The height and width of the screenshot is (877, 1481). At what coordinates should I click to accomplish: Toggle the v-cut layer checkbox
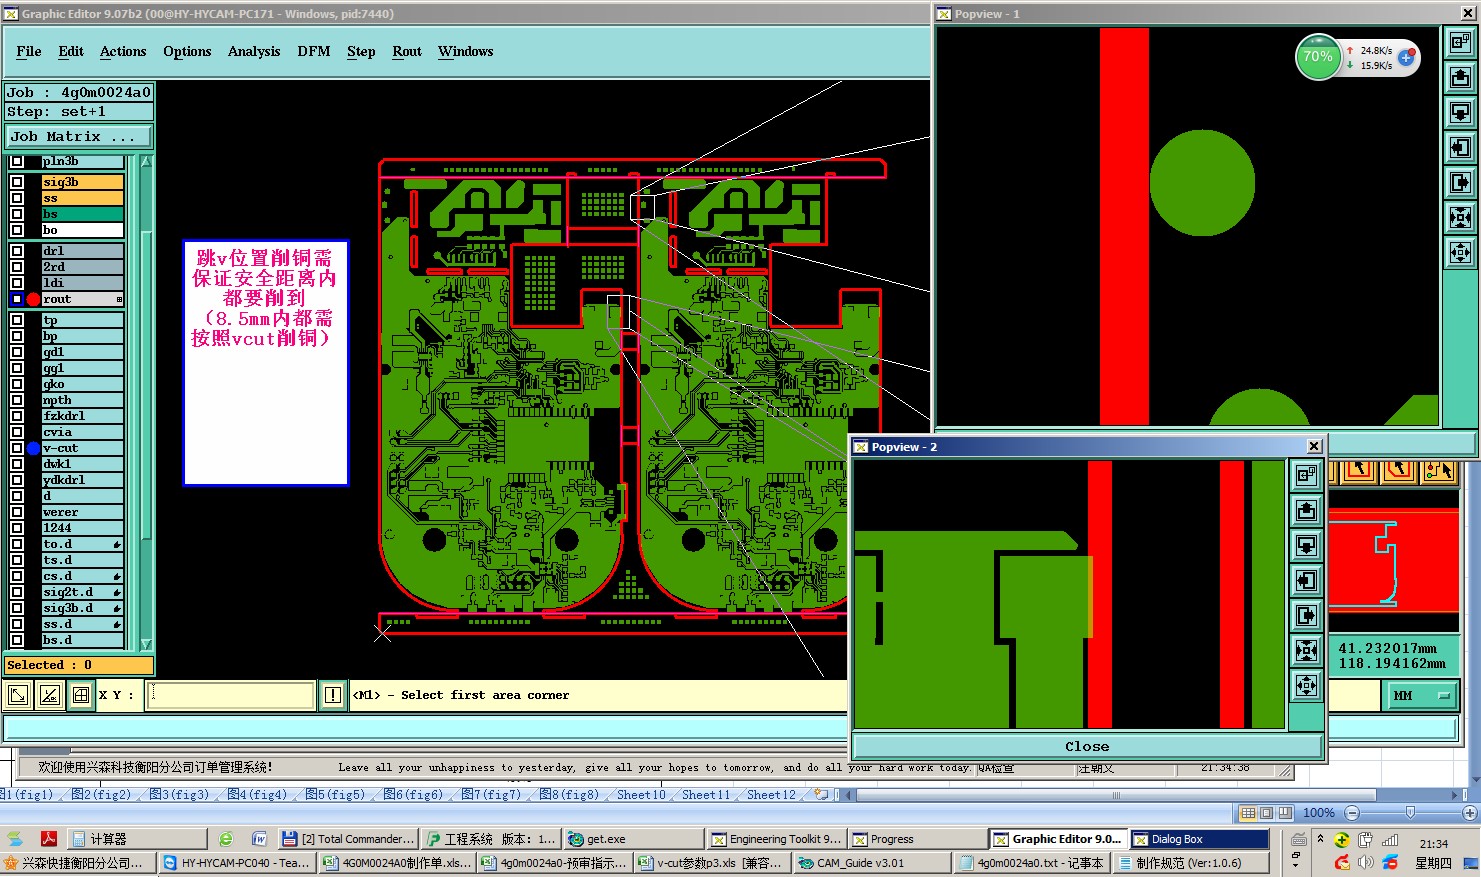point(17,448)
